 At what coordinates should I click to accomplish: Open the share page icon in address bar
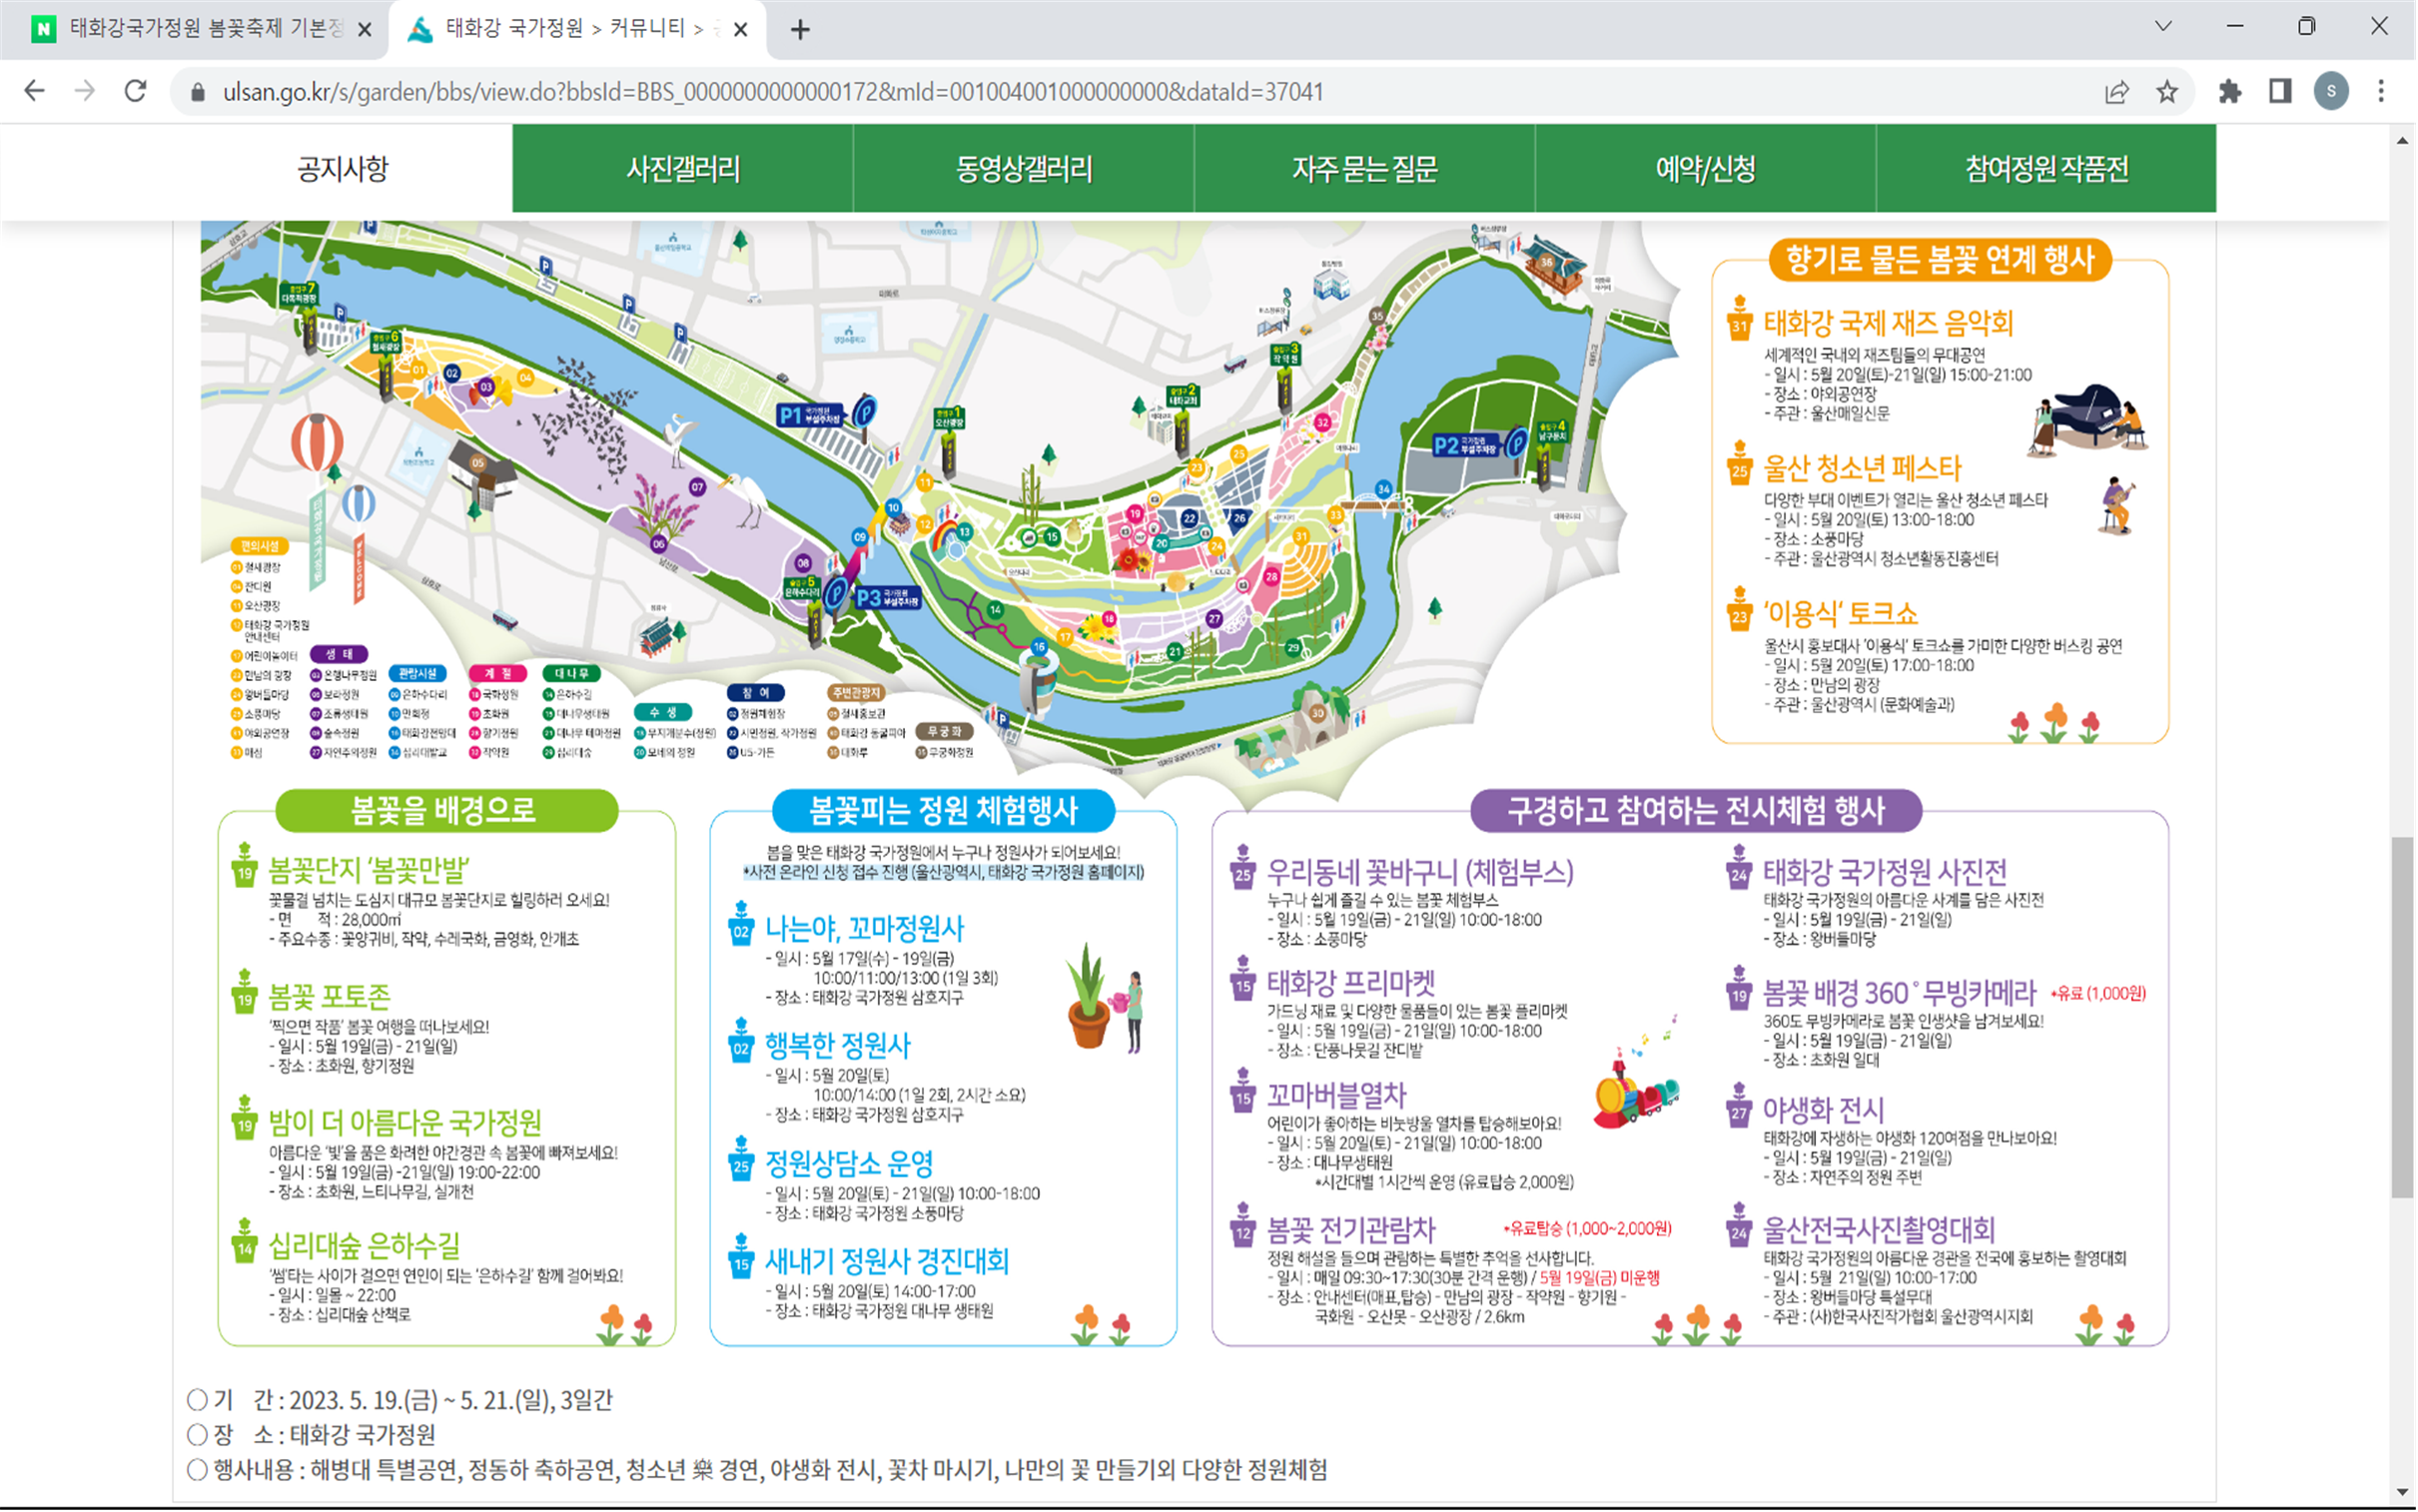(x=2117, y=92)
